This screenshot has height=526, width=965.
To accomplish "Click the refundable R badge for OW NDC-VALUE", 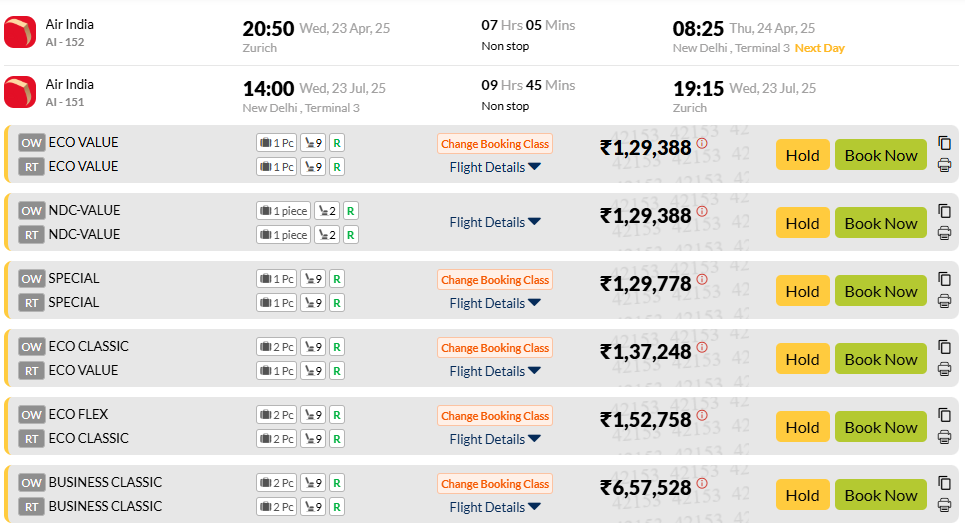I will (350, 211).
